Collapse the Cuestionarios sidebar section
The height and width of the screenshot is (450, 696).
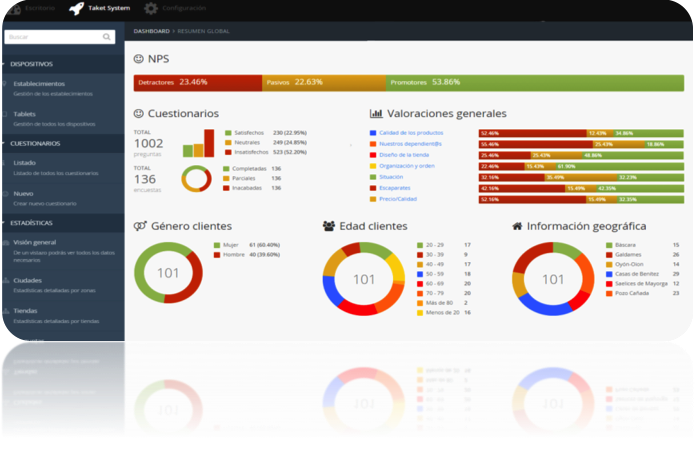pos(5,143)
